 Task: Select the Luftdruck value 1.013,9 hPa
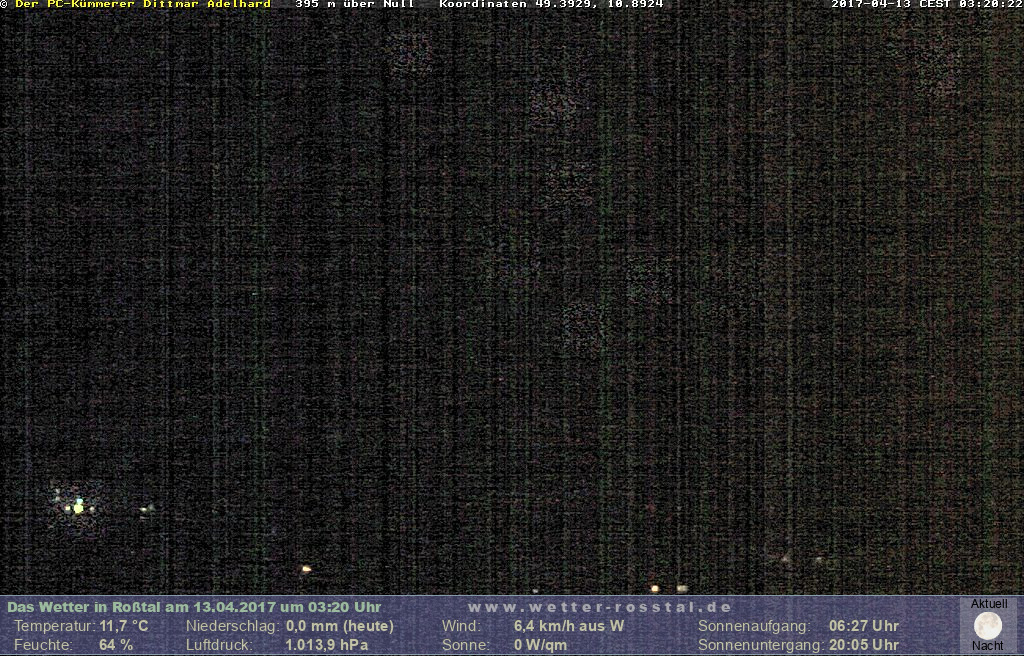326,645
